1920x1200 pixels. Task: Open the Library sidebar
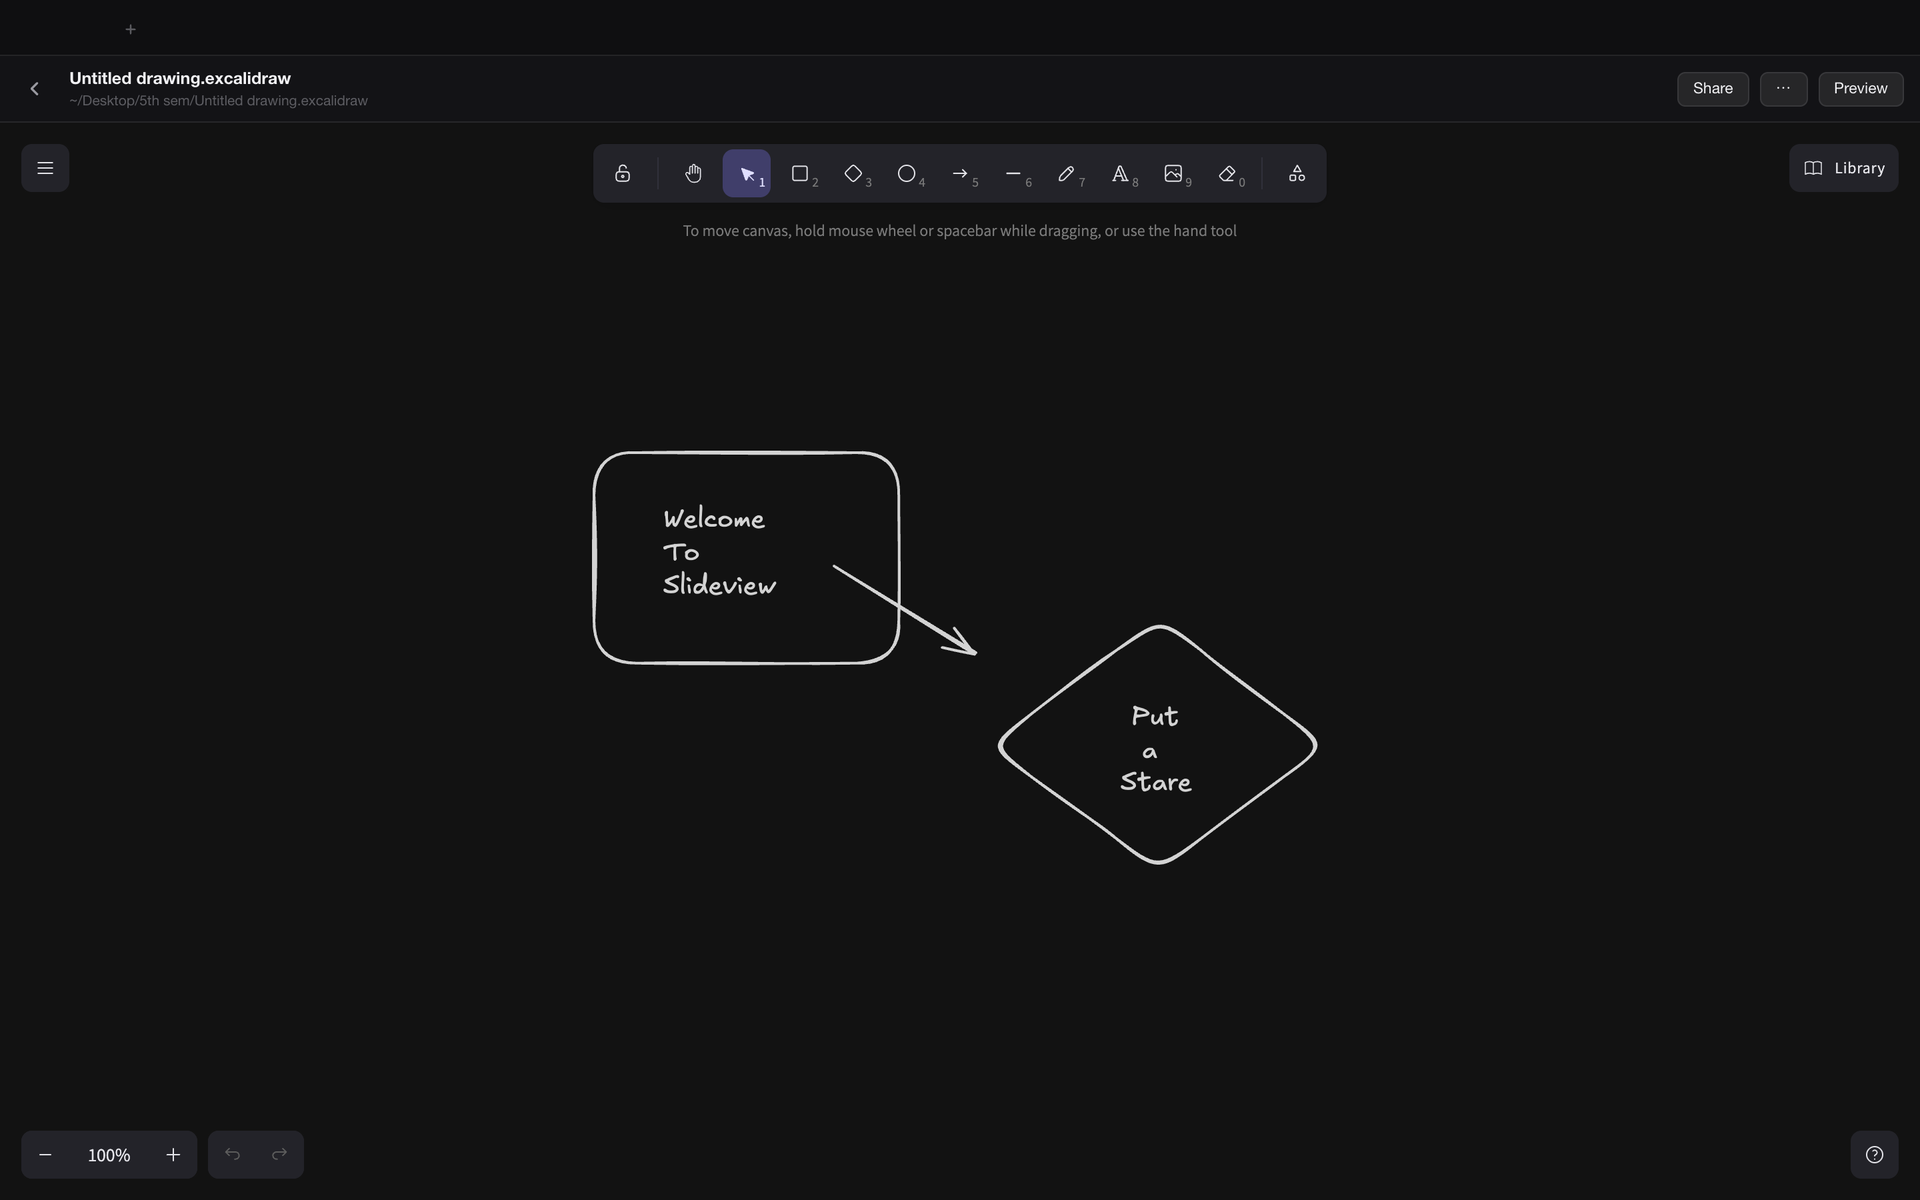(1844, 168)
